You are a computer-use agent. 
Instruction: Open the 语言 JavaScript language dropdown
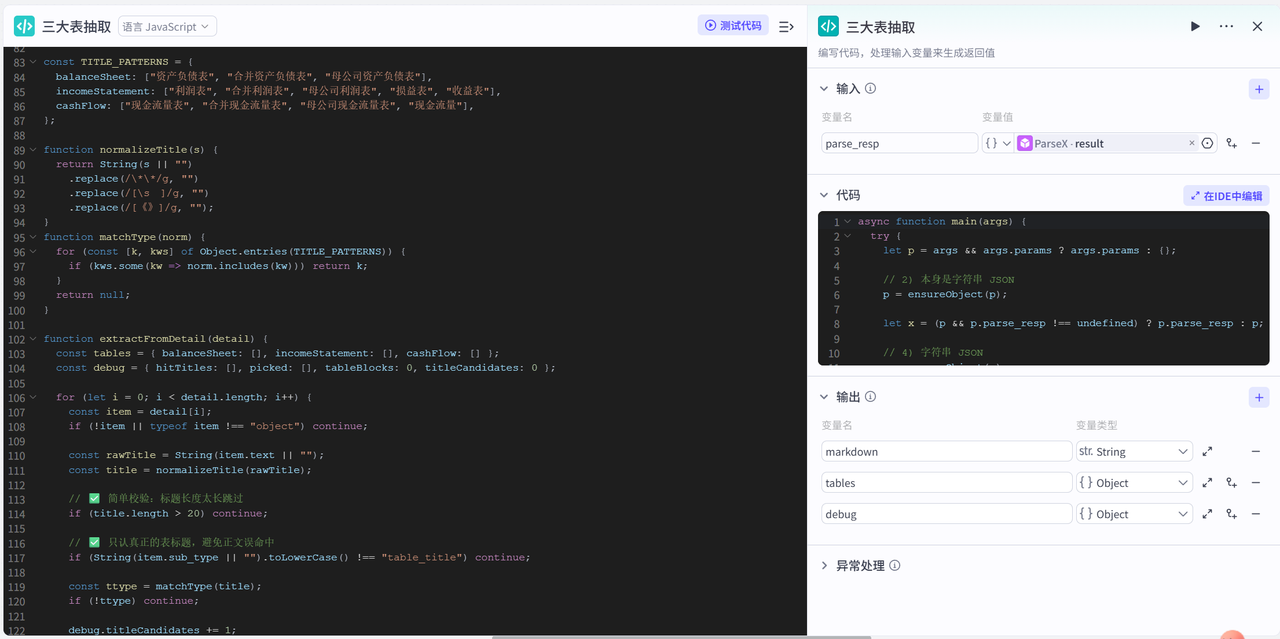coord(167,27)
